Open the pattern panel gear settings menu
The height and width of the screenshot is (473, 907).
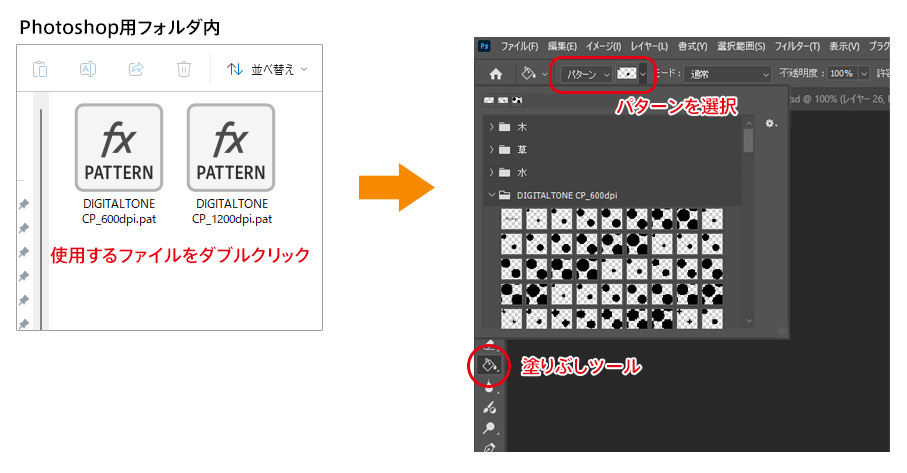(770, 124)
